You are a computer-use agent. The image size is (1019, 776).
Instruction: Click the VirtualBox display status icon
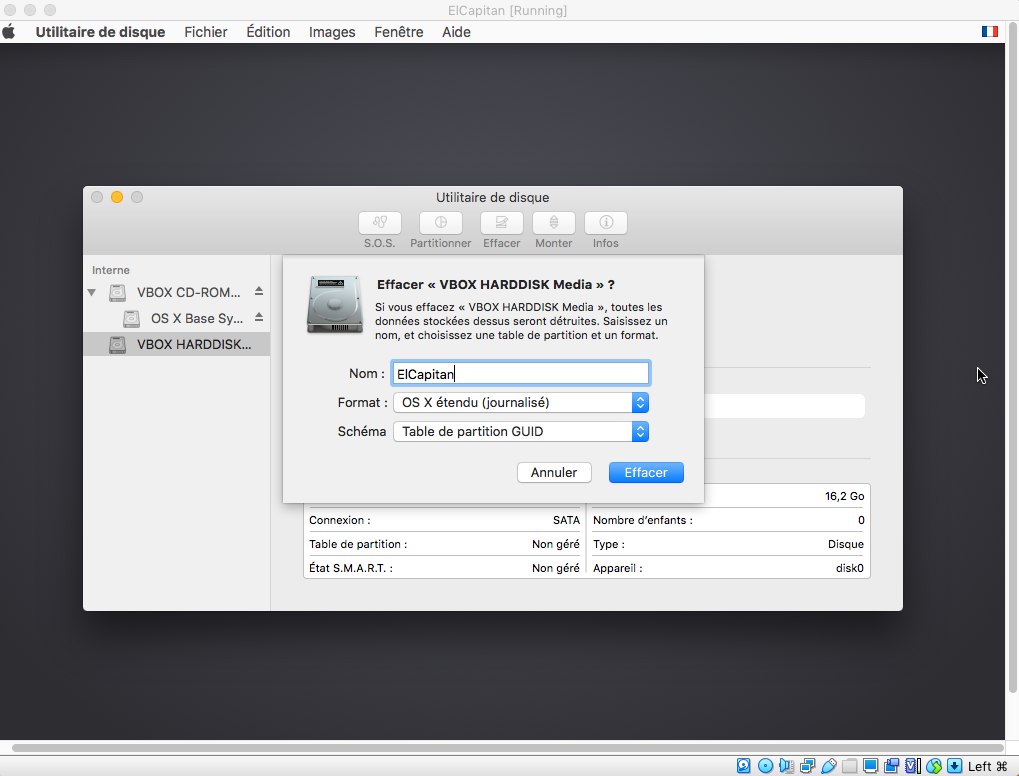(x=870, y=766)
